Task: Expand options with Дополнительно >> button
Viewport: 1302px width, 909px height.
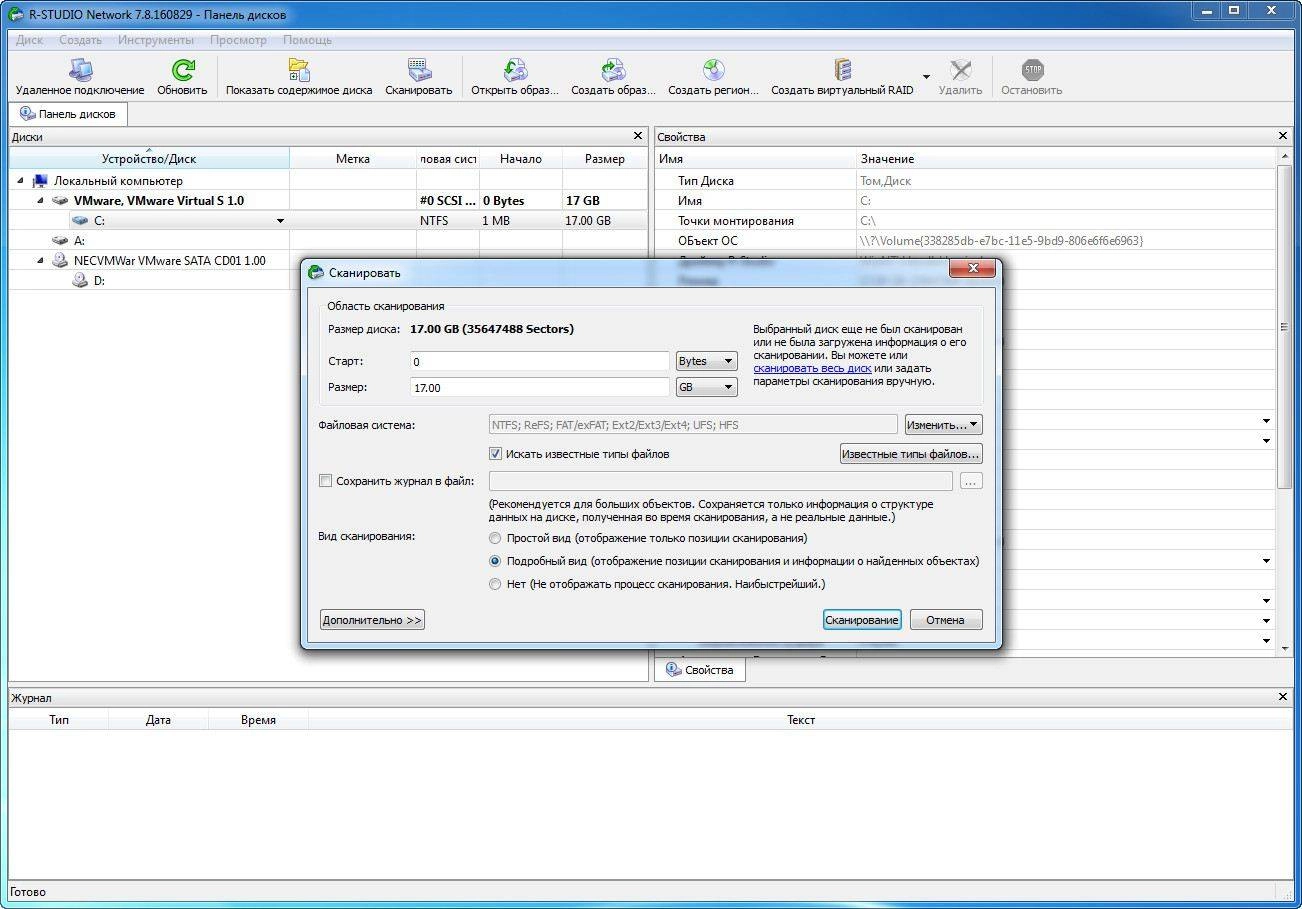Action: coord(372,620)
